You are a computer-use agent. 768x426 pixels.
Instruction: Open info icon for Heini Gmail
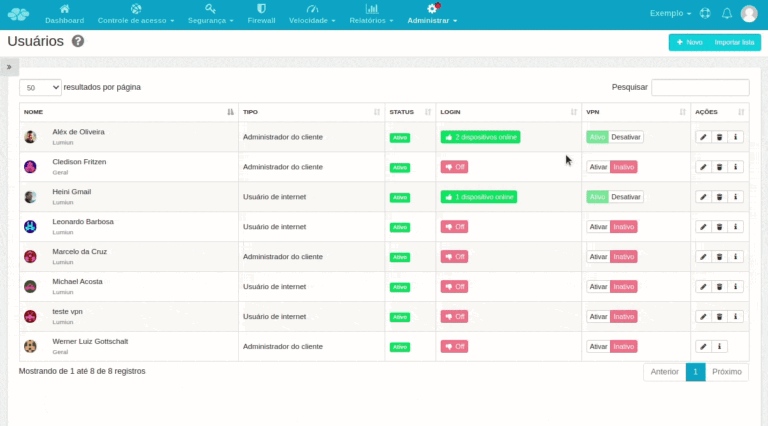[x=735, y=197]
